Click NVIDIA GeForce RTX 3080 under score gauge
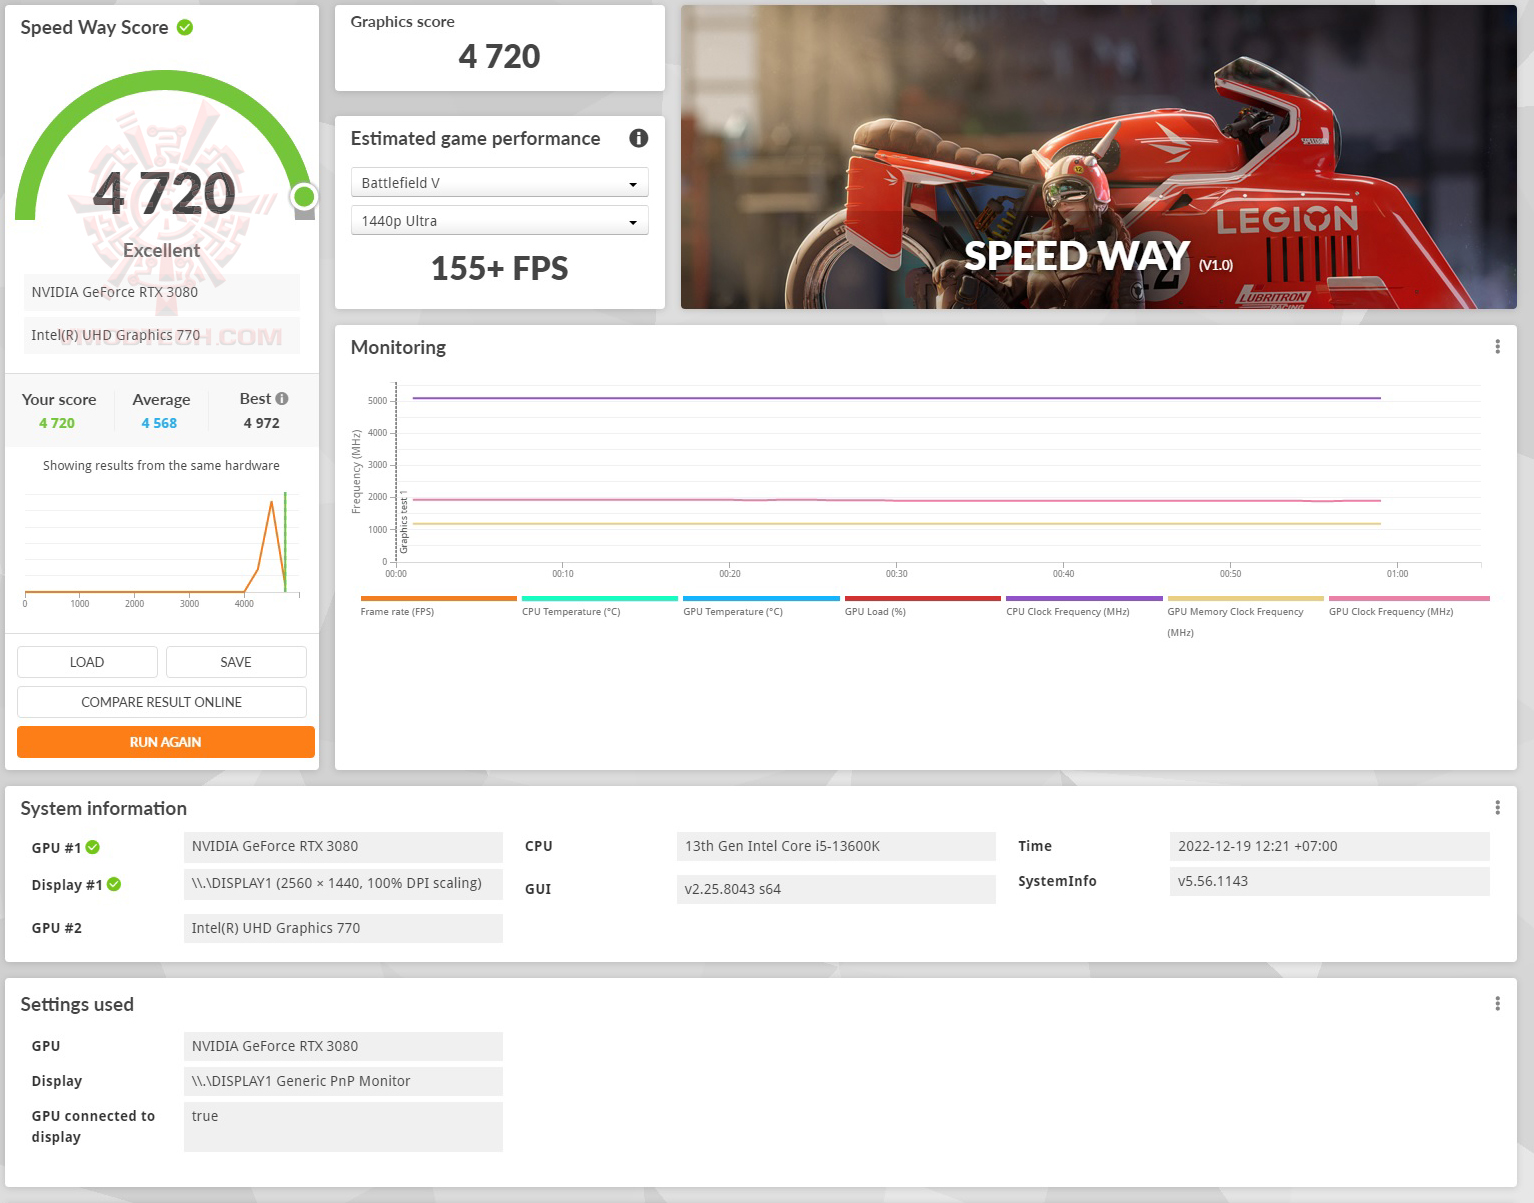The image size is (1534, 1203). [x=161, y=292]
